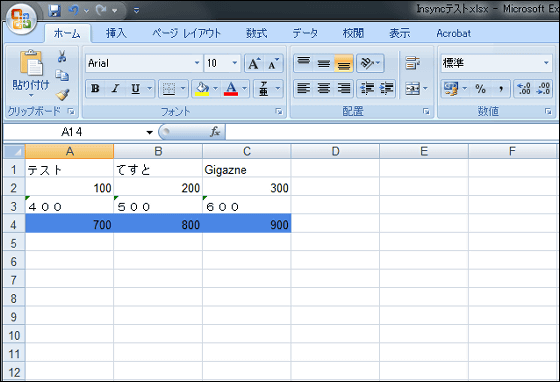
Task: Open the フォント dialog launcher
Action: point(279,112)
